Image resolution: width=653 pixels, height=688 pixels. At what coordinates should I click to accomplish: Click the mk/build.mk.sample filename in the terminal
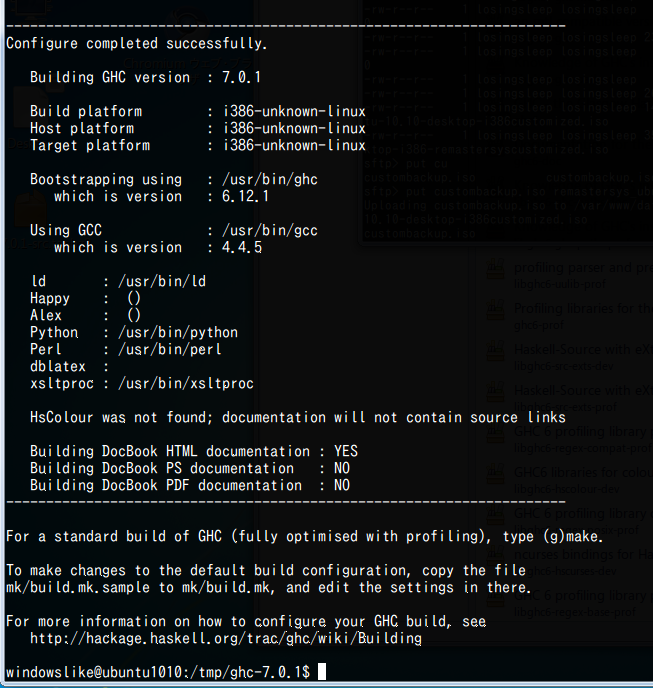[x=78, y=587]
